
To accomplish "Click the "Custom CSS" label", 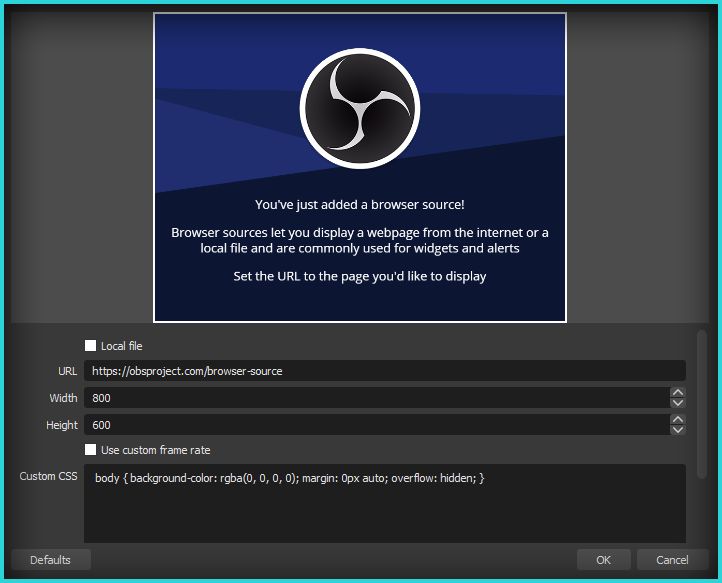I will 48,476.
